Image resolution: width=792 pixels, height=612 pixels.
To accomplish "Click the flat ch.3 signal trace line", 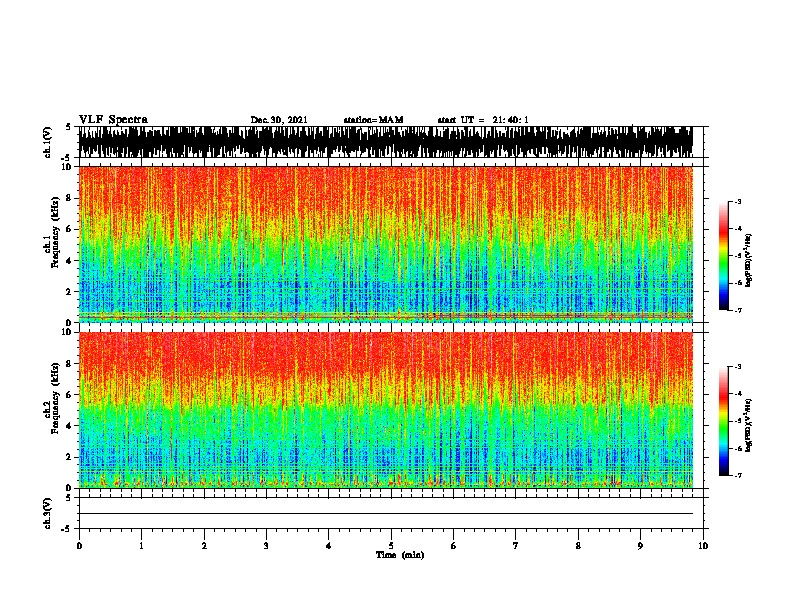I will click(385, 514).
